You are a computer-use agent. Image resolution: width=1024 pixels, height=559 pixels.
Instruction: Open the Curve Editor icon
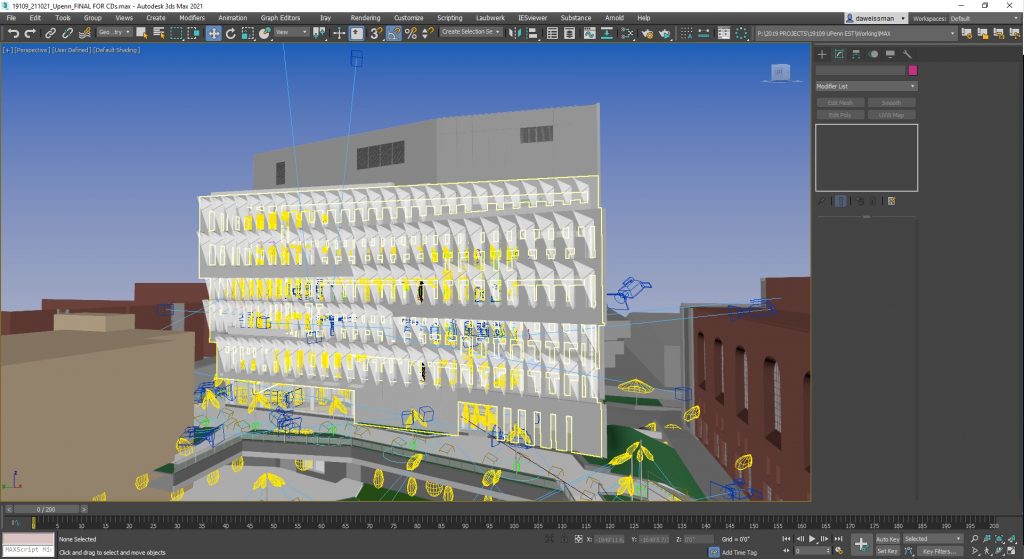(590, 33)
